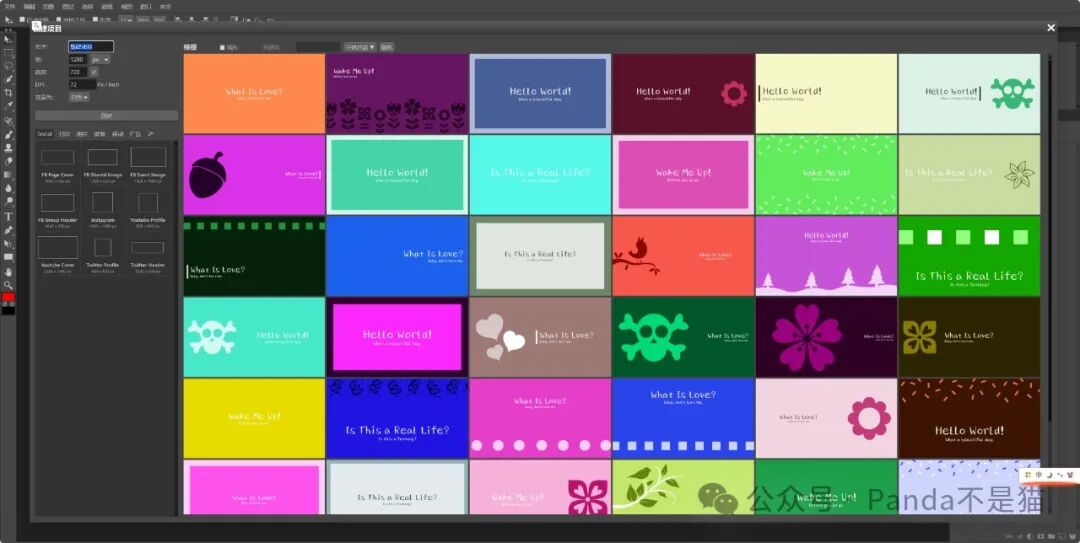
Task: Pick the purple winter trees Hello World template
Action: (x=827, y=256)
